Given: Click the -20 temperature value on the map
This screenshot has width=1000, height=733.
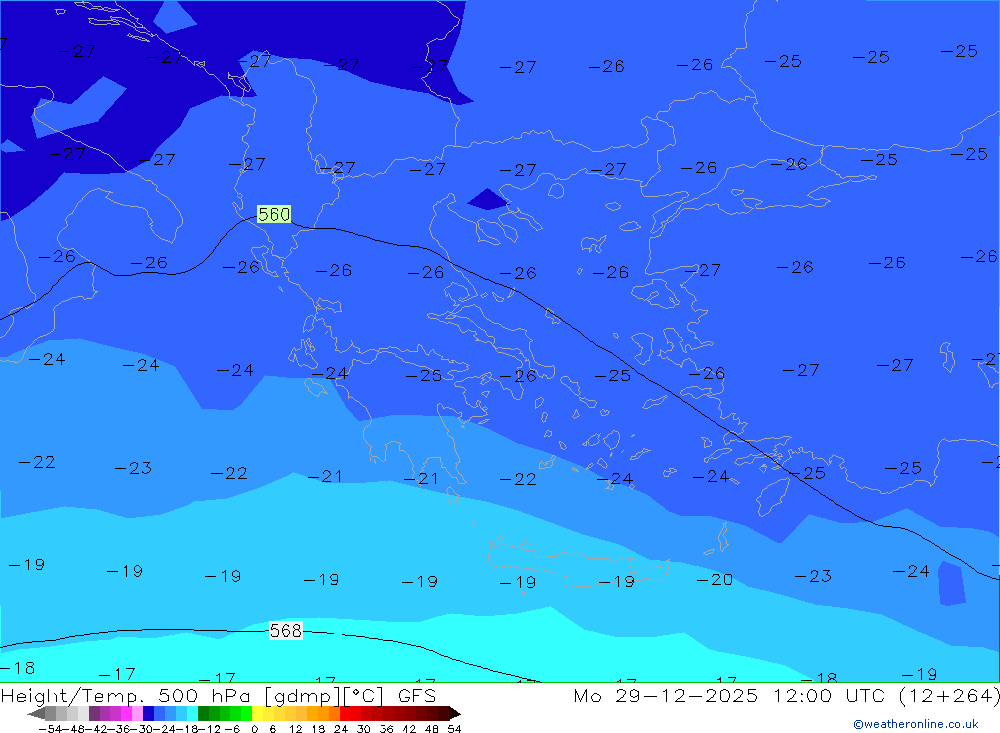Looking at the screenshot, I should pos(714,579).
